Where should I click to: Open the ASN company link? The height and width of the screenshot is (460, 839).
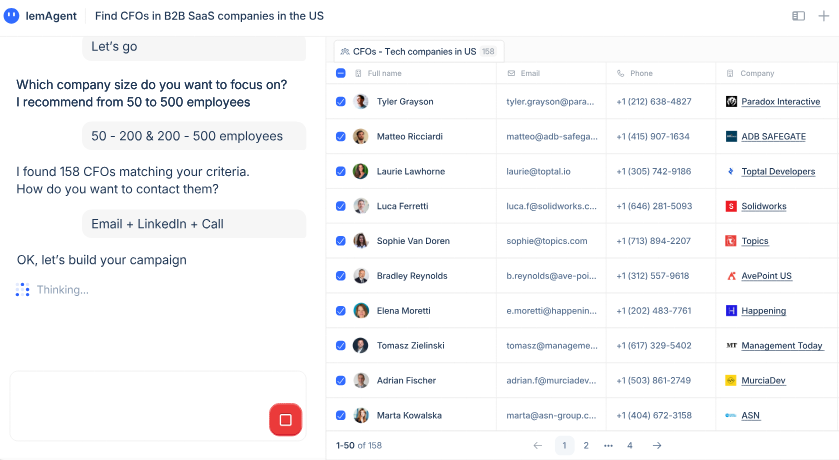tap(750, 415)
